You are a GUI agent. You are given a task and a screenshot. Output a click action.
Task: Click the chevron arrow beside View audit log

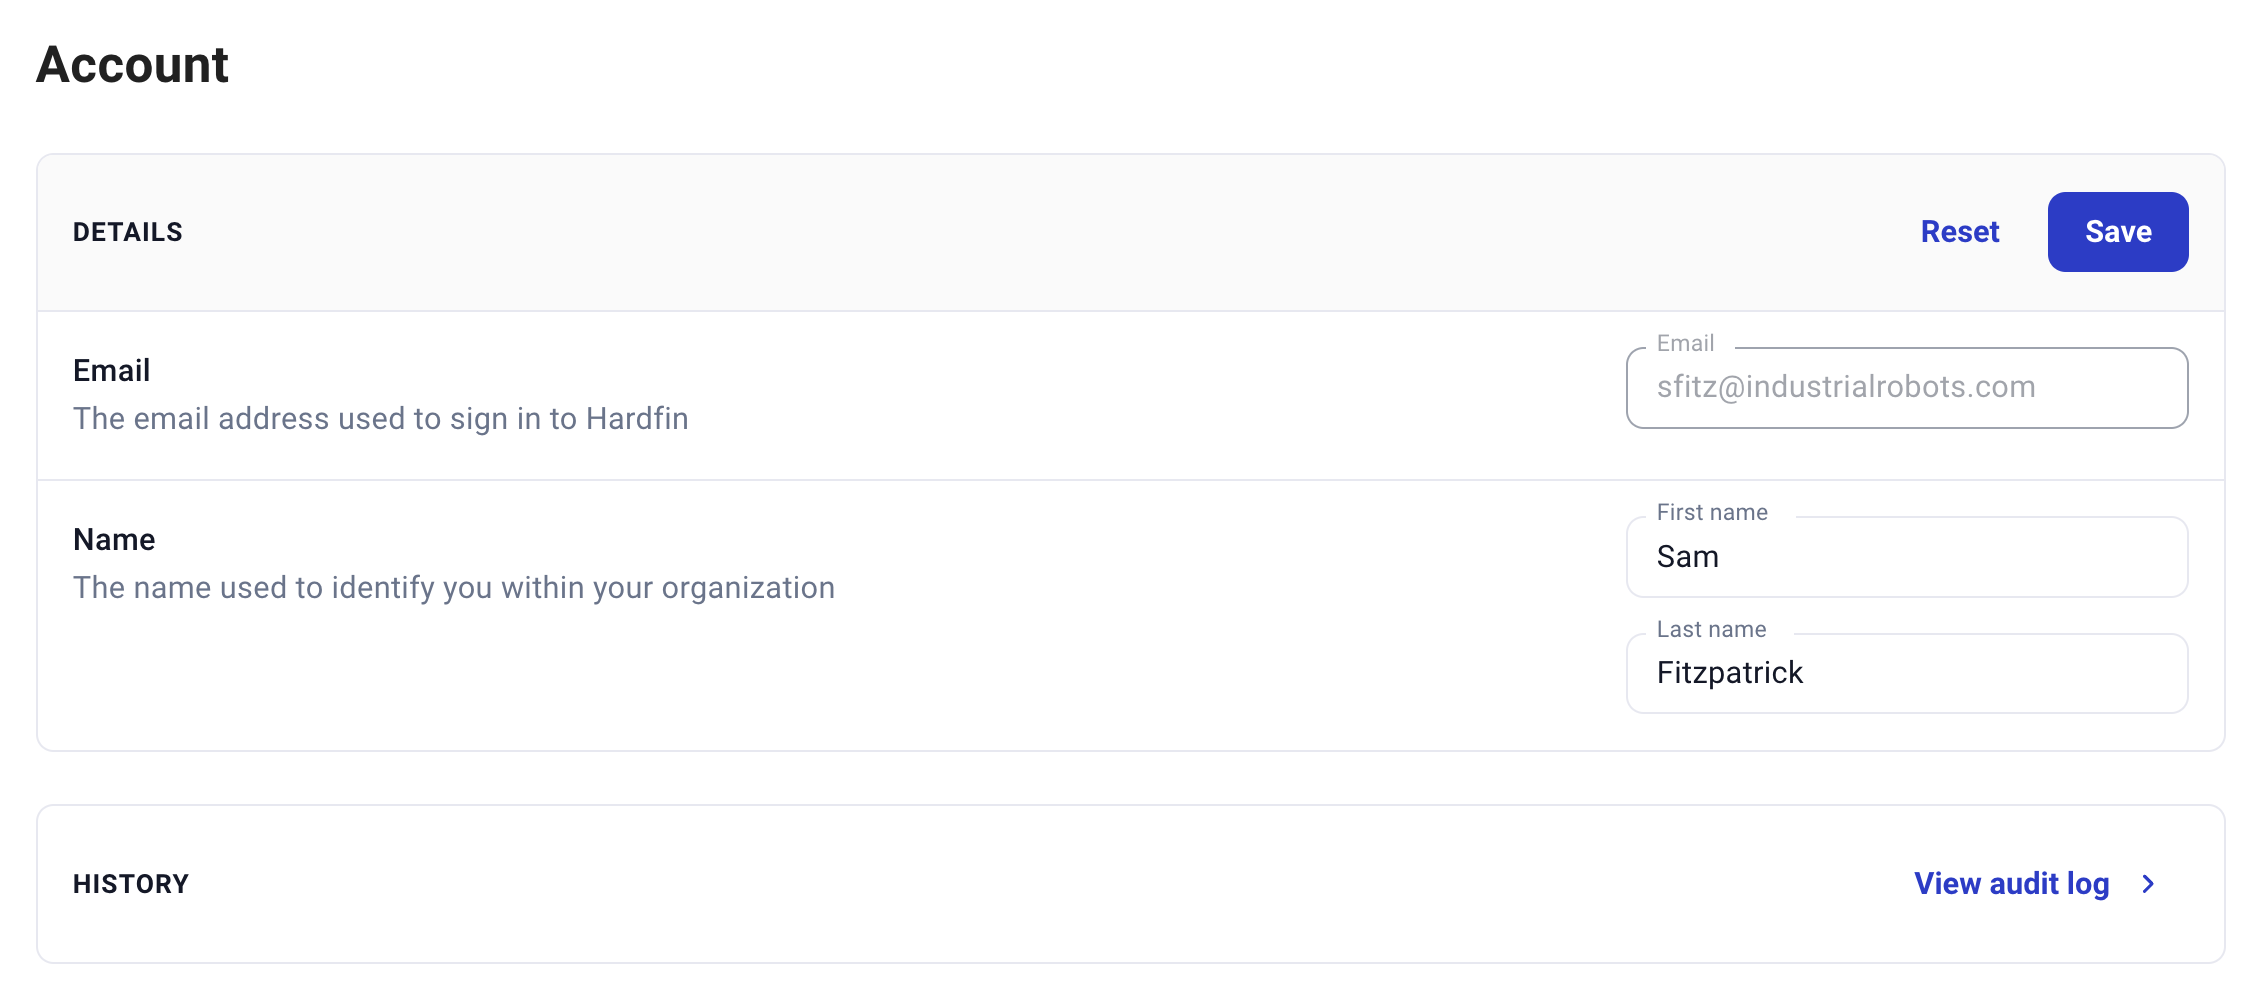click(x=2147, y=884)
